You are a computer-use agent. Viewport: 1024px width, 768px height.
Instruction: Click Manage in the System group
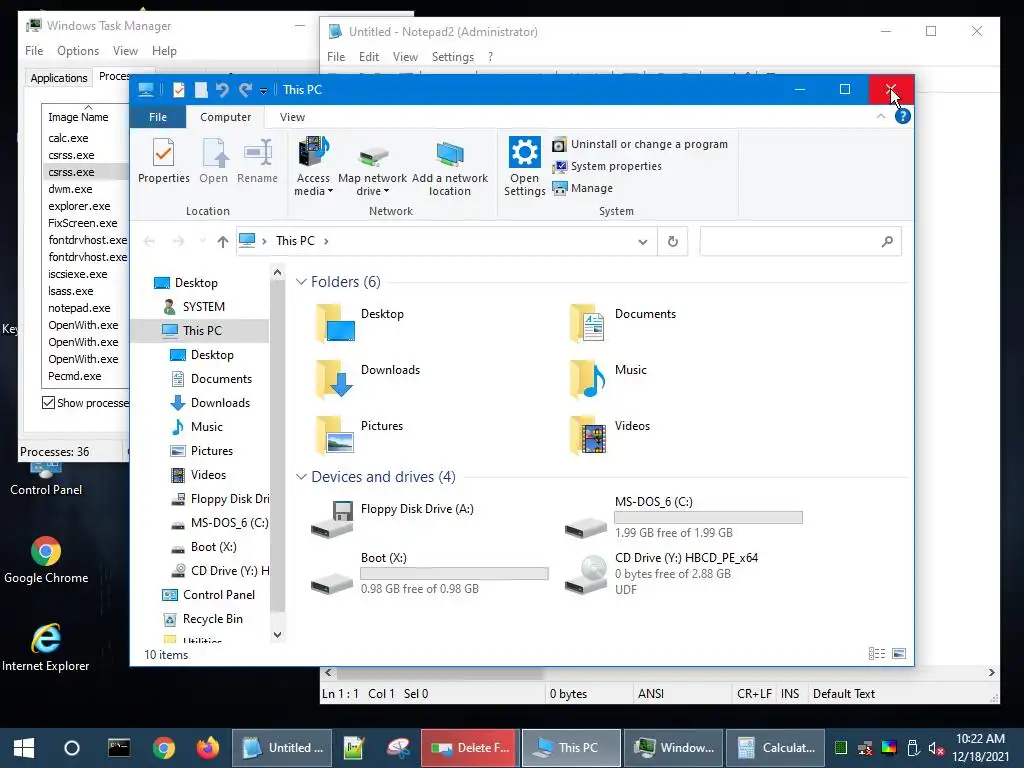[x=583, y=188]
